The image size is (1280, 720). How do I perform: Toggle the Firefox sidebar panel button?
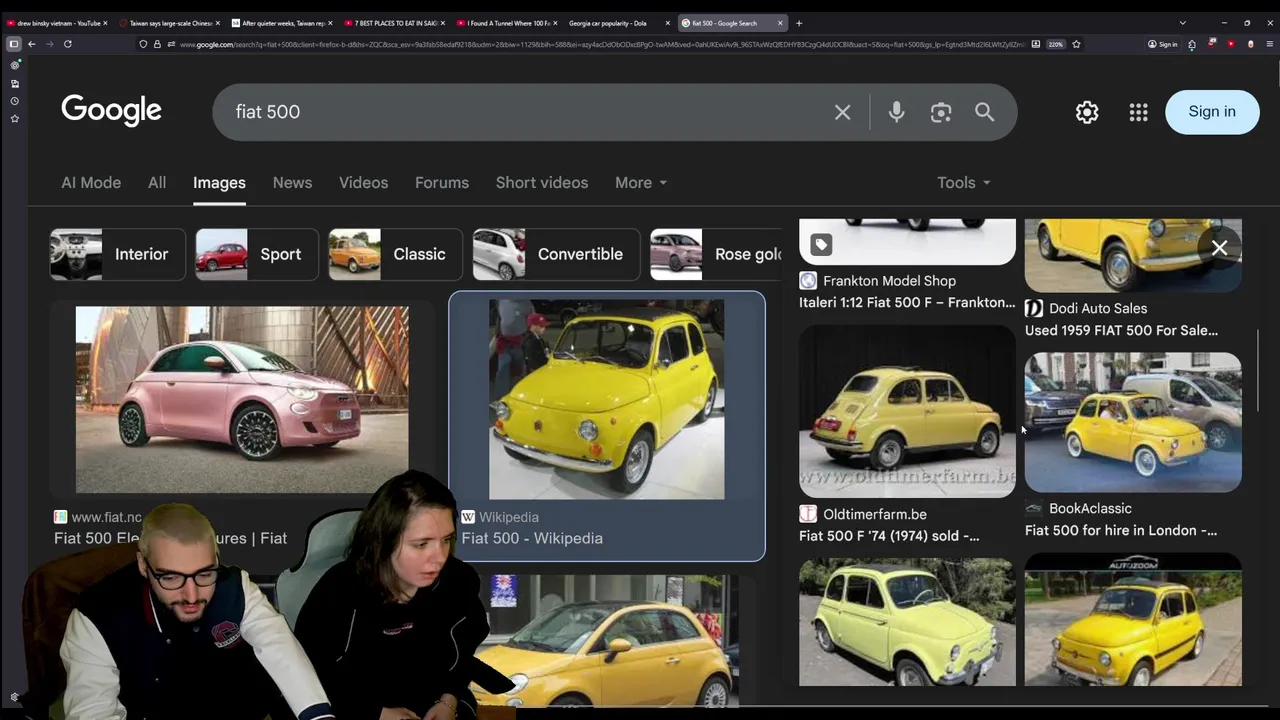[x=14, y=44]
